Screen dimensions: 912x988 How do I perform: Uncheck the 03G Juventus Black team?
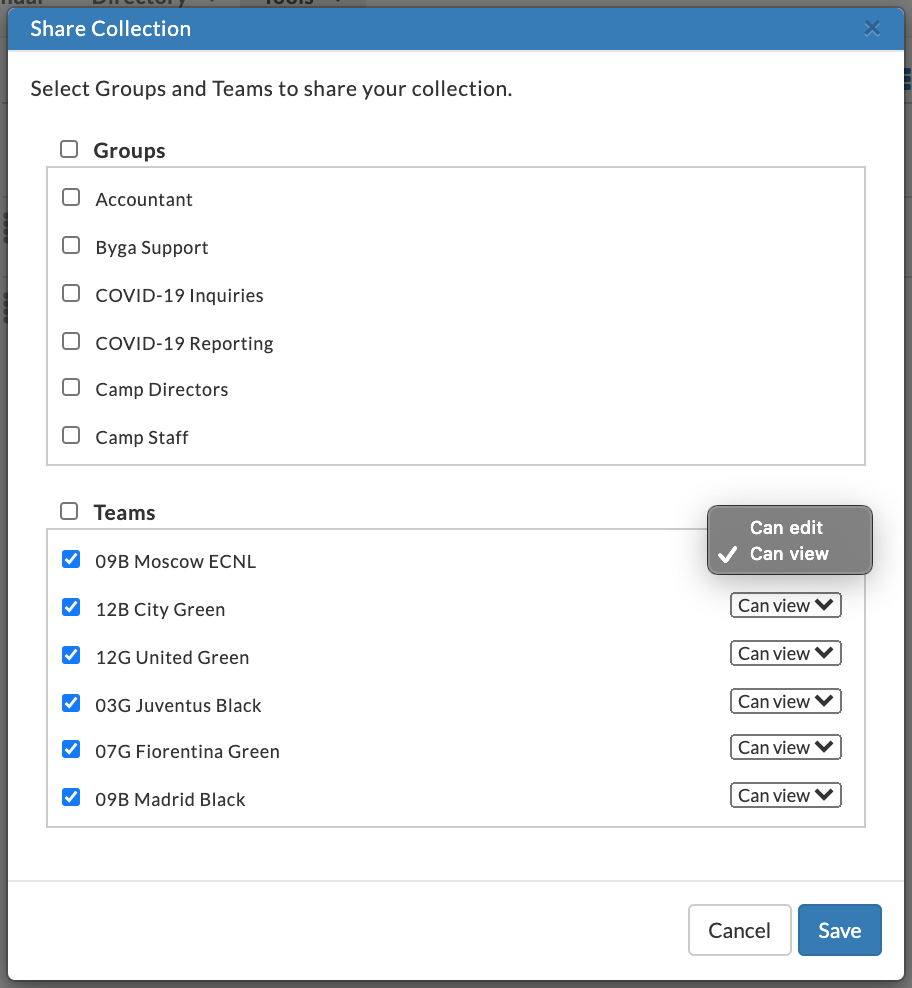(71, 703)
